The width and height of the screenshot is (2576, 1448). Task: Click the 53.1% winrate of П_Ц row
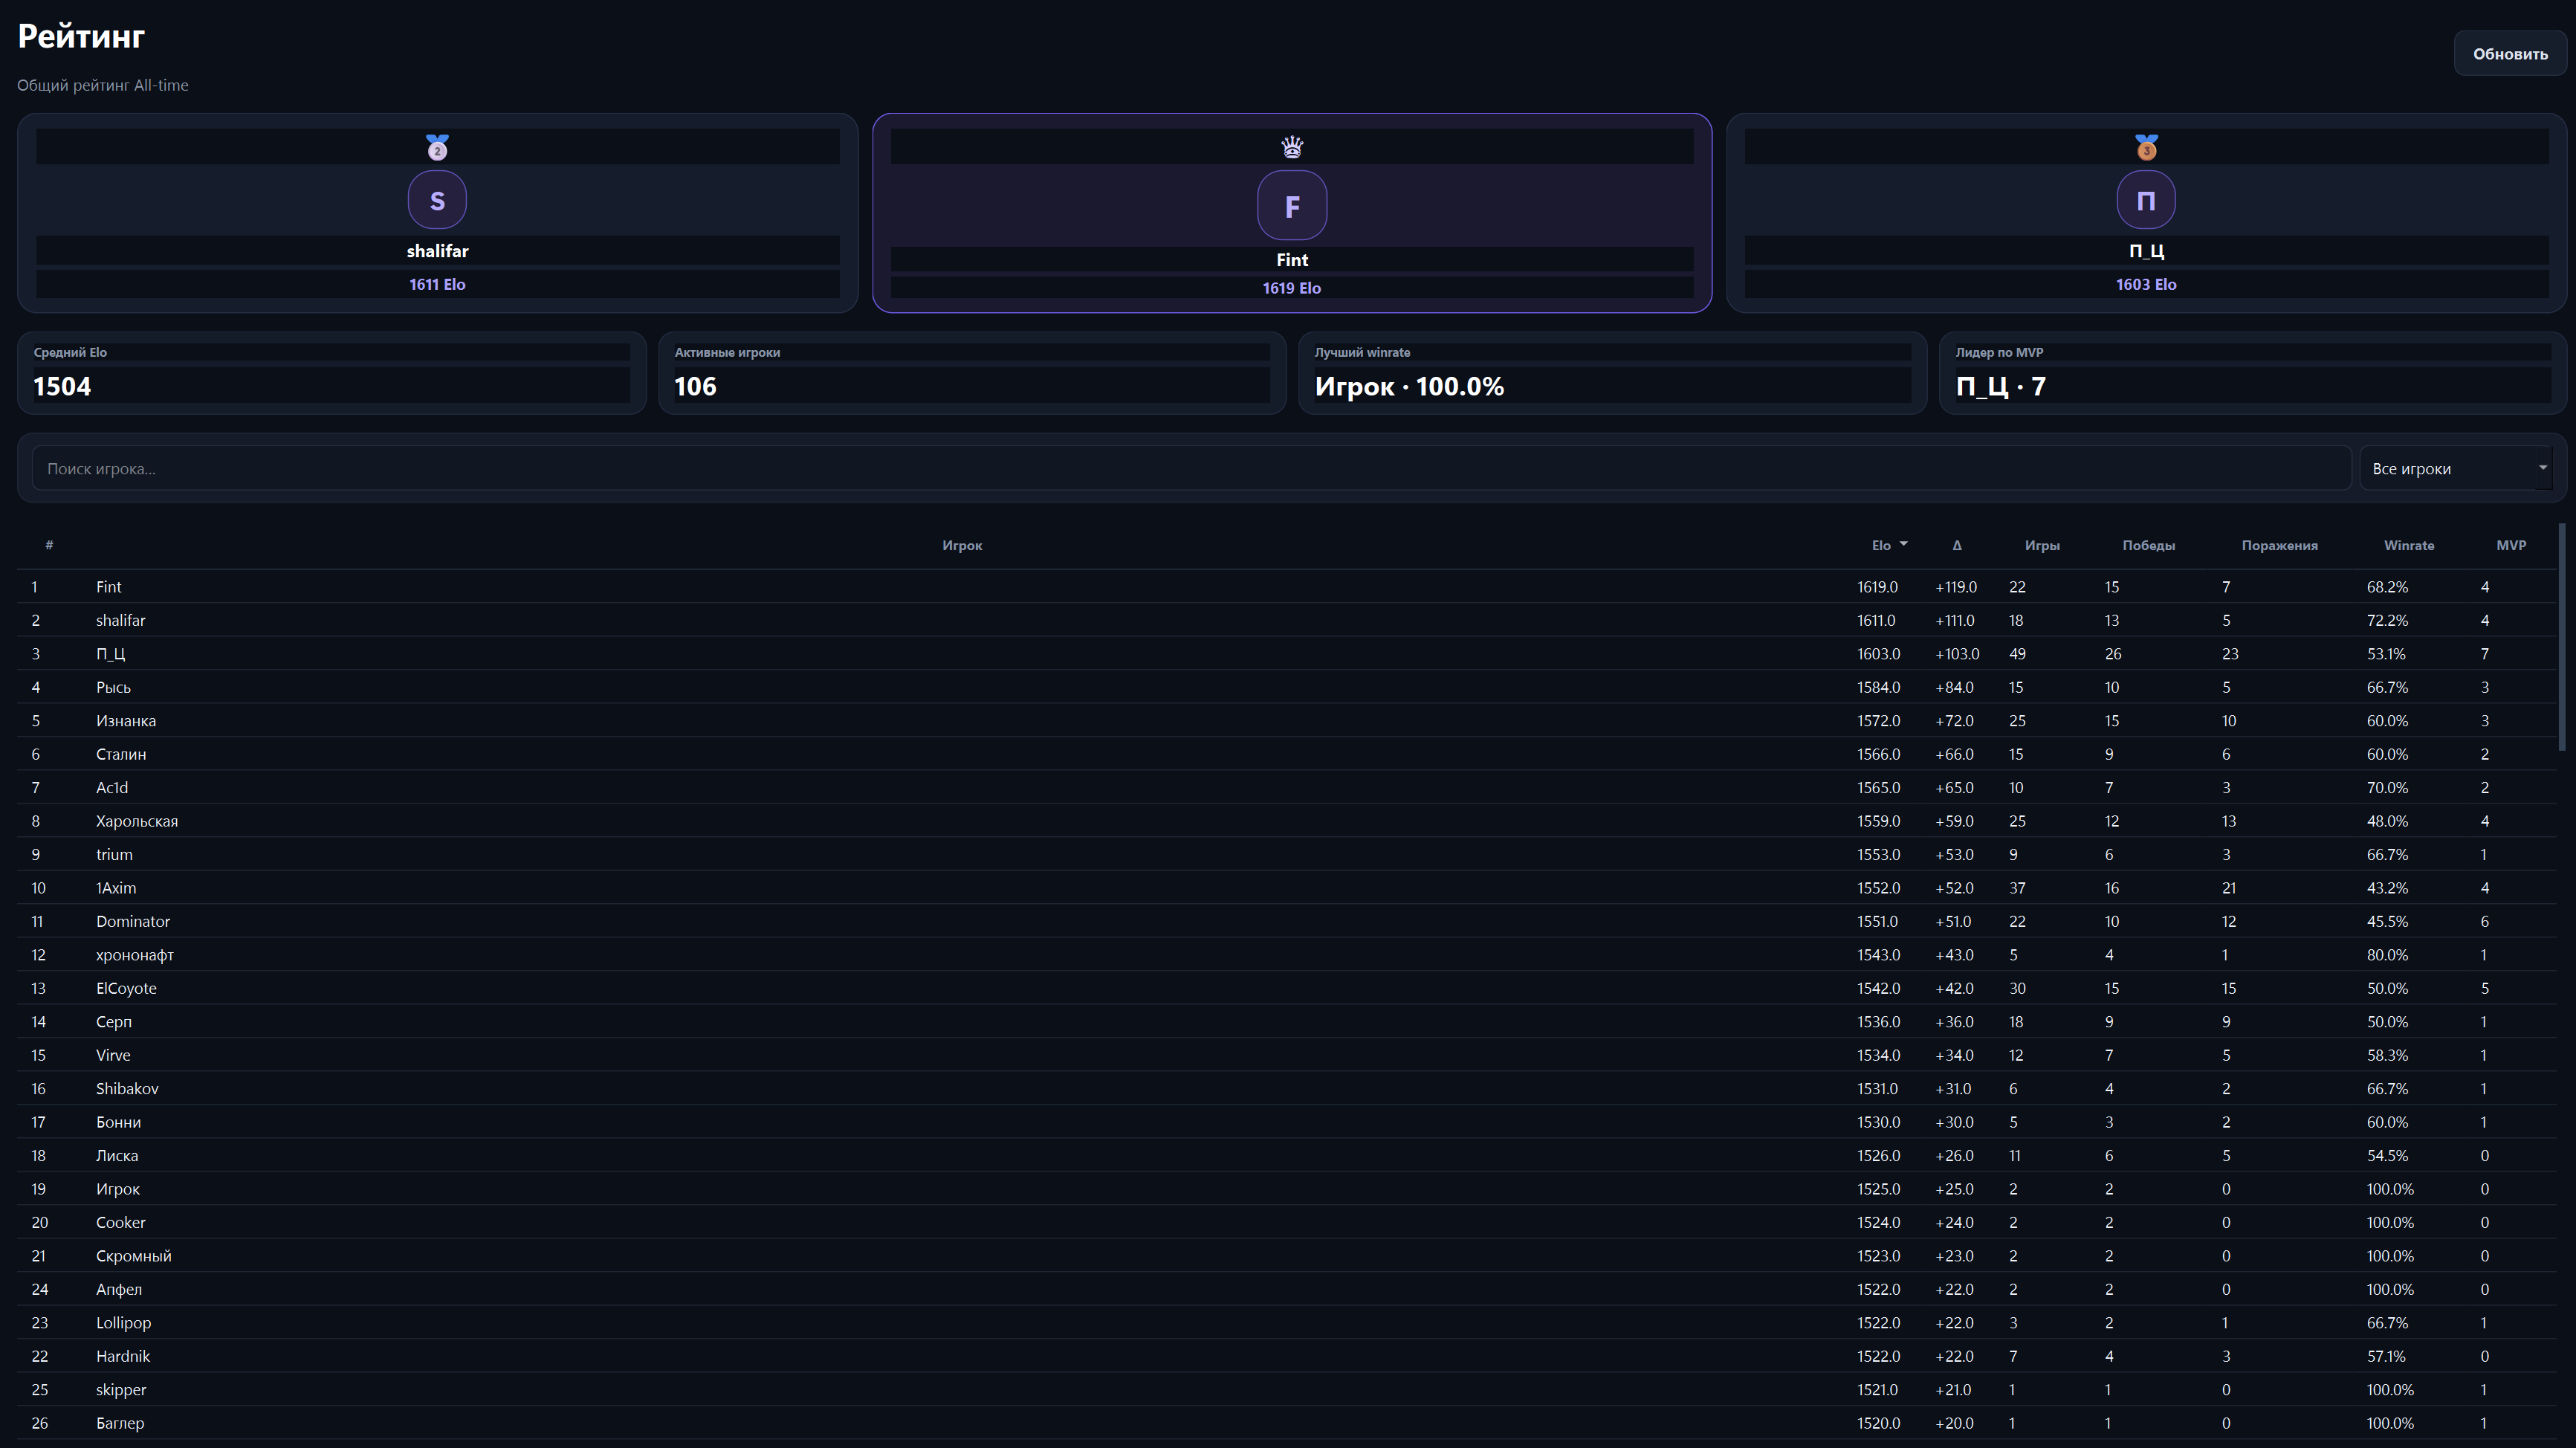(x=2386, y=654)
